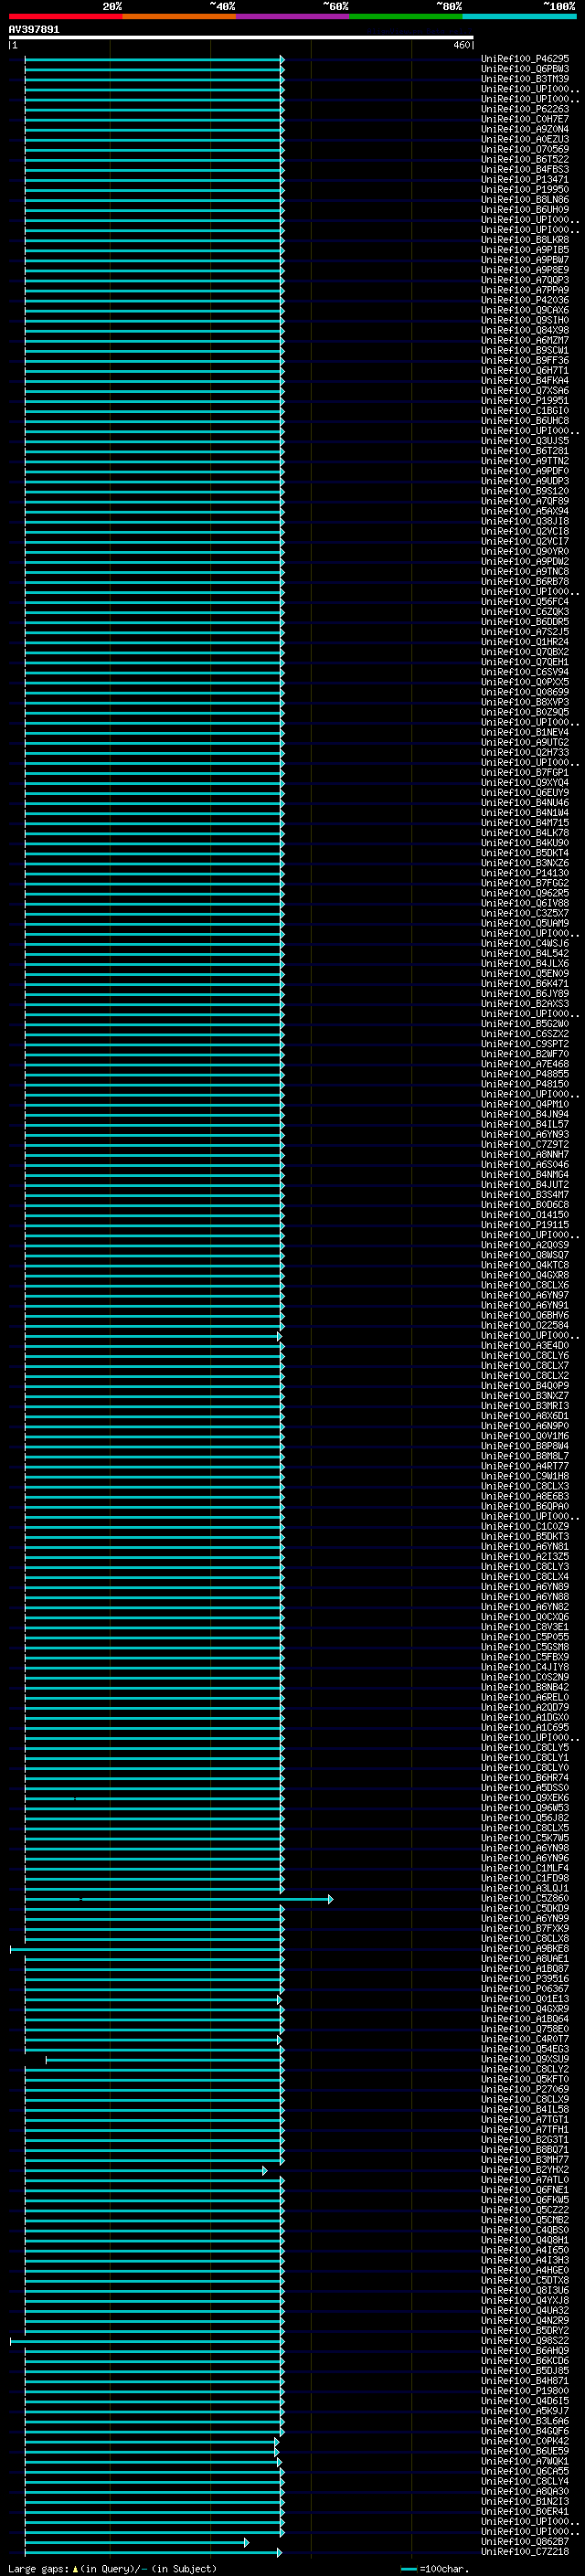This screenshot has height=2576, width=585.
Task: Select the UniRef100_A7WQK1 label
Action: (x=524, y=2461)
